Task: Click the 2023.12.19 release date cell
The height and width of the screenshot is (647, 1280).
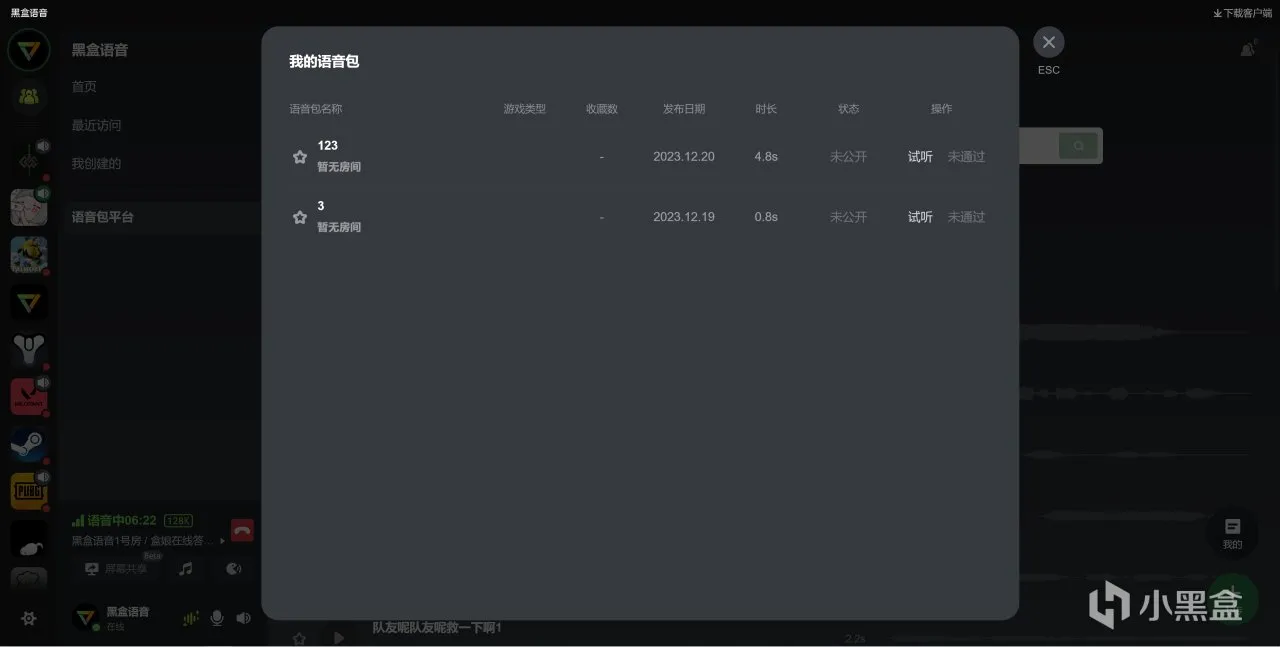Action: (x=684, y=217)
